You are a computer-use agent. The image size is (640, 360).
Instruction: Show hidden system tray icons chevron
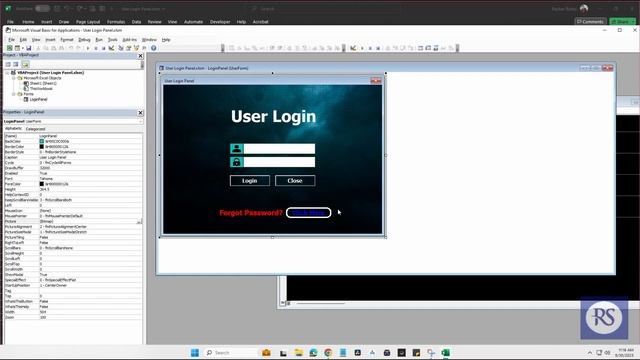590,353
